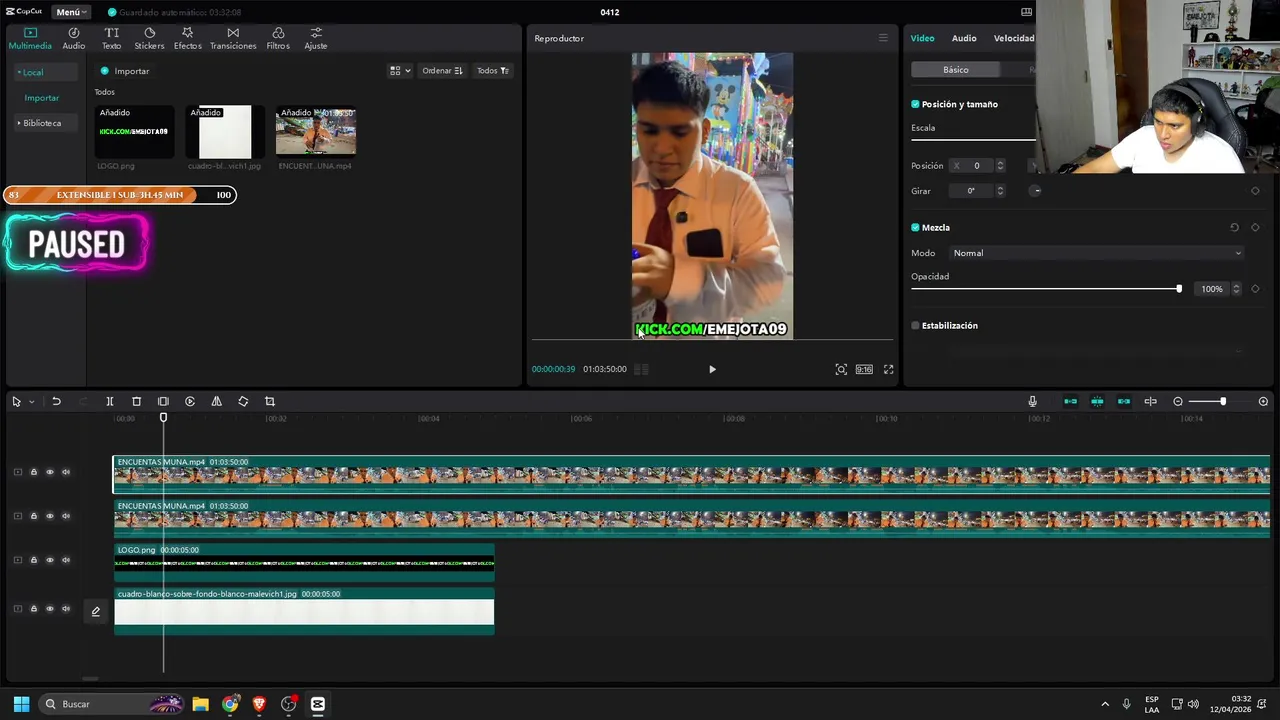Reset the Mezcla settings
Screen dimensions: 1280x720
click(1234, 228)
